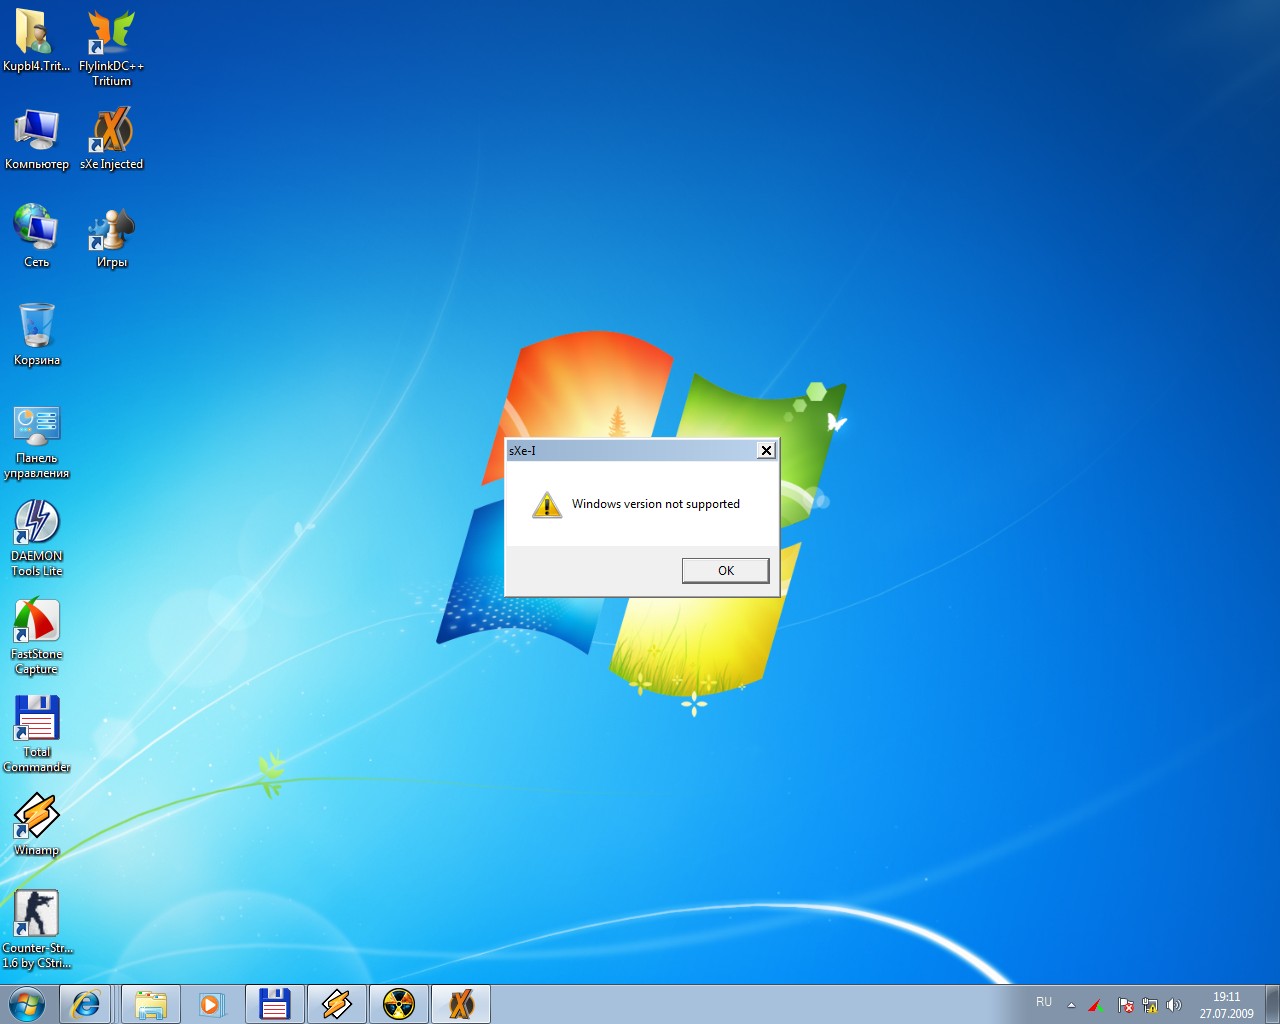
Task: Click OK in the sXe-I dialog
Action: pyautogui.click(x=725, y=570)
